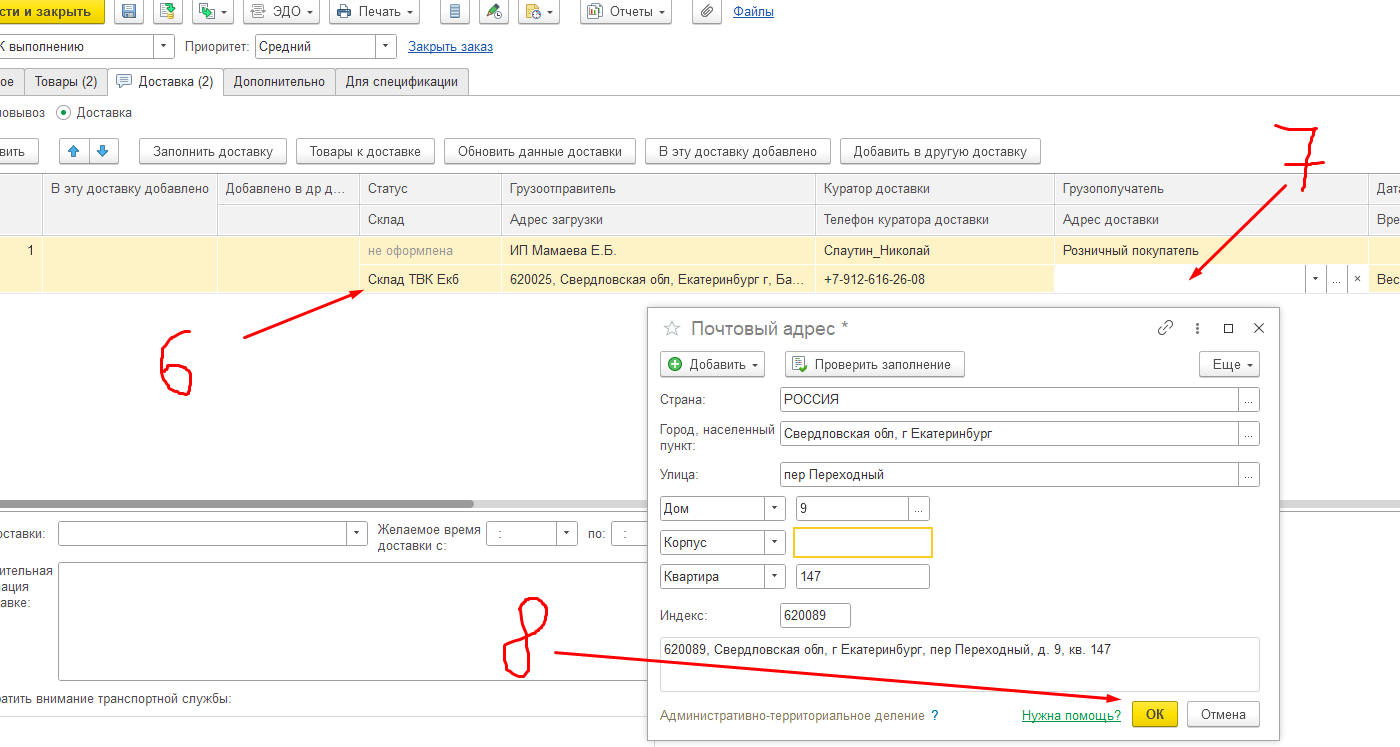Clear the delivery address cell with ×
Image resolution: width=1400 pixels, height=747 pixels.
1357,279
